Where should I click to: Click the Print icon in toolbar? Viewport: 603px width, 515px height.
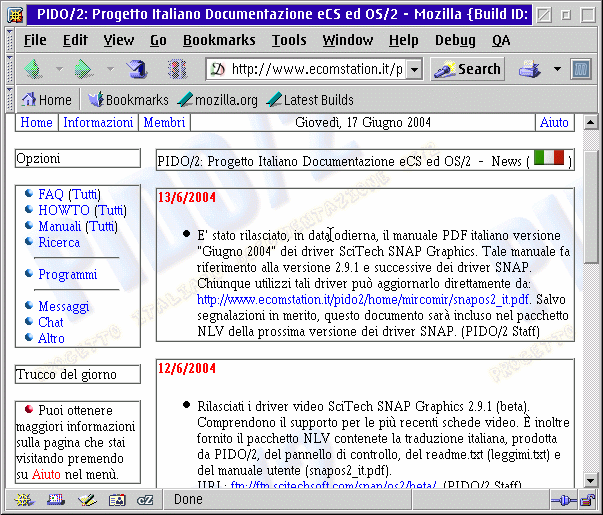coord(530,69)
